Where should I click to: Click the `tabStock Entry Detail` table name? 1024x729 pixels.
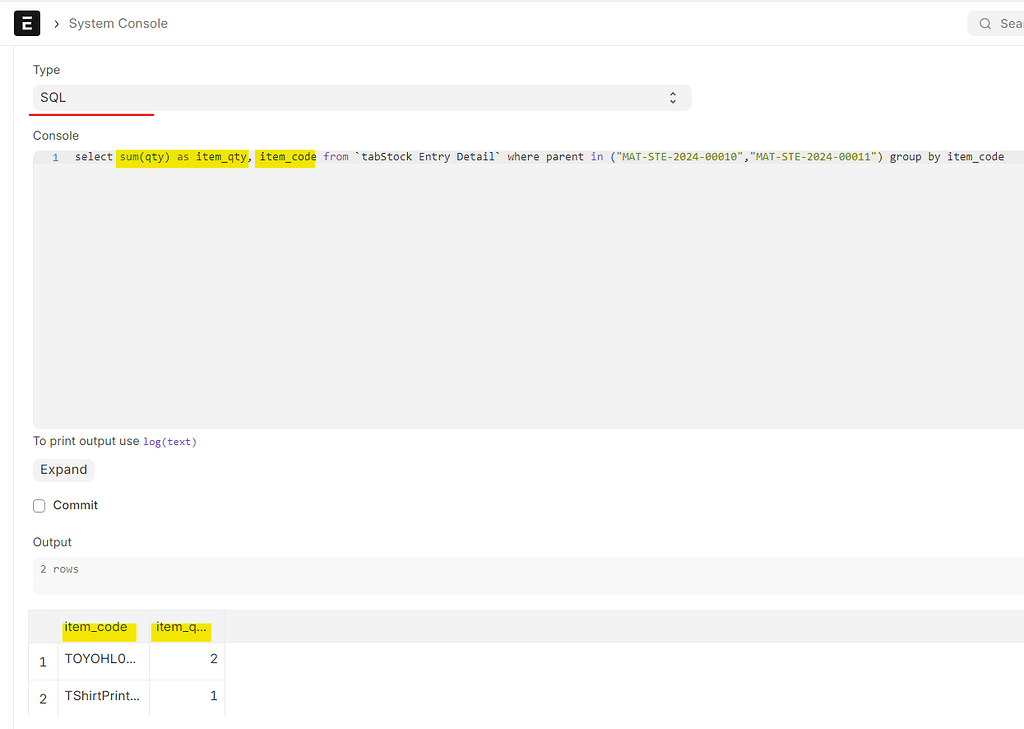pyautogui.click(x=428, y=157)
